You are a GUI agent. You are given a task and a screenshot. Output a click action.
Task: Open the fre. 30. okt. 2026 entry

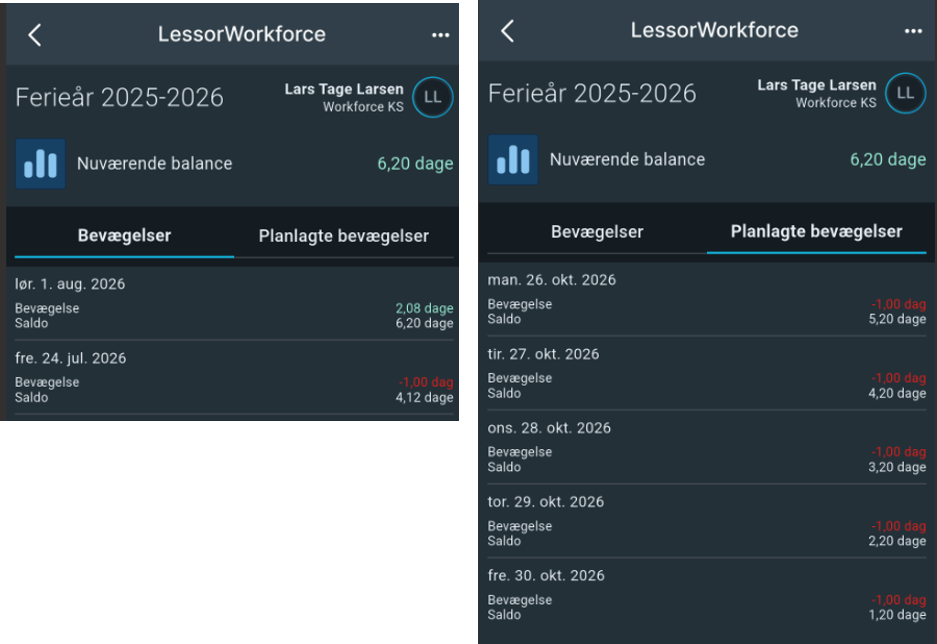coord(707,595)
